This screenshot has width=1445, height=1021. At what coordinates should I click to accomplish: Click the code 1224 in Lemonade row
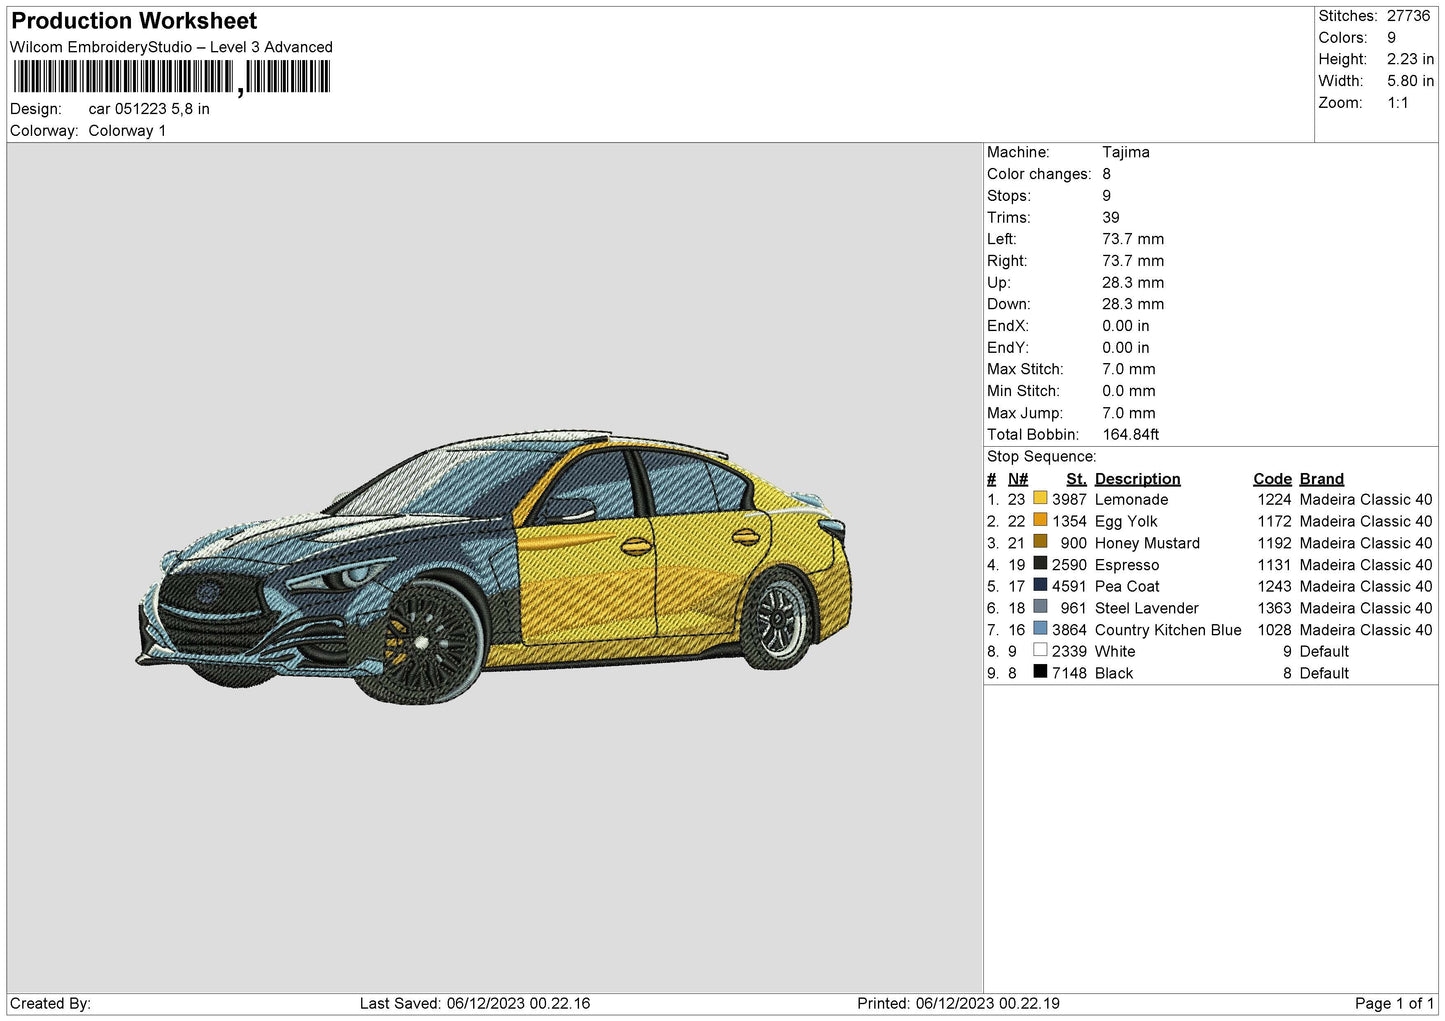(1274, 500)
